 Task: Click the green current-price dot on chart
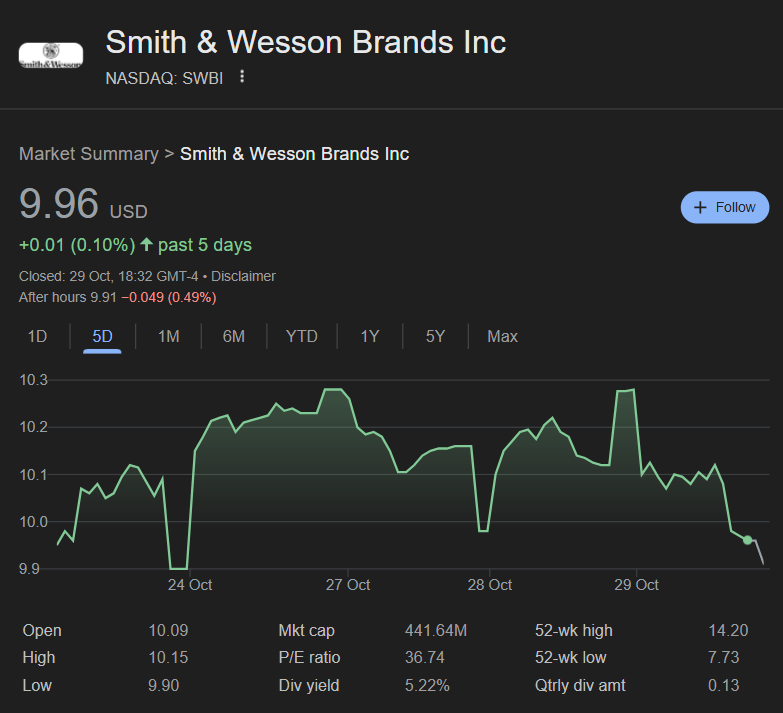(x=747, y=540)
